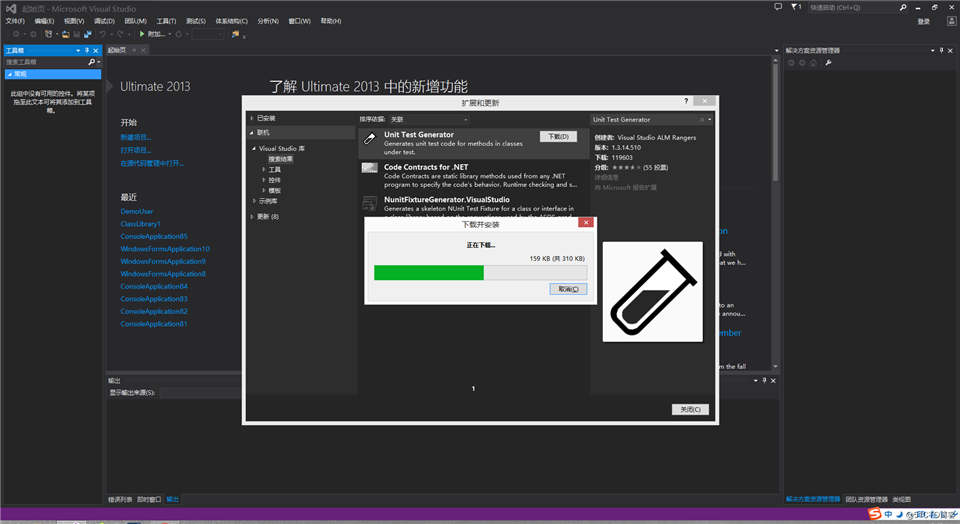
Task: Expand the 更新 (8) updates category
Action: (252, 217)
